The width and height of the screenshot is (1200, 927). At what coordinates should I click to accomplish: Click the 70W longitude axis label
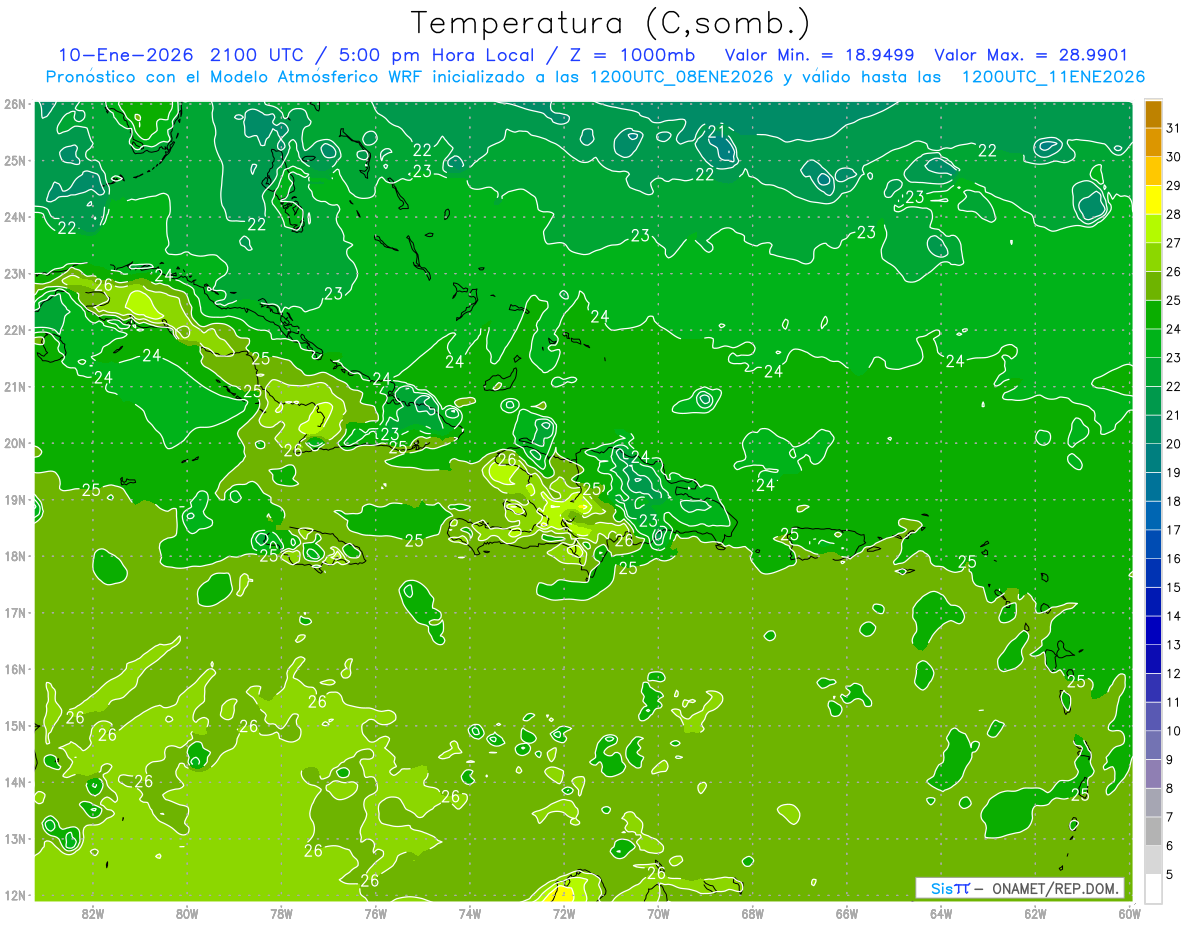pyautogui.click(x=658, y=913)
